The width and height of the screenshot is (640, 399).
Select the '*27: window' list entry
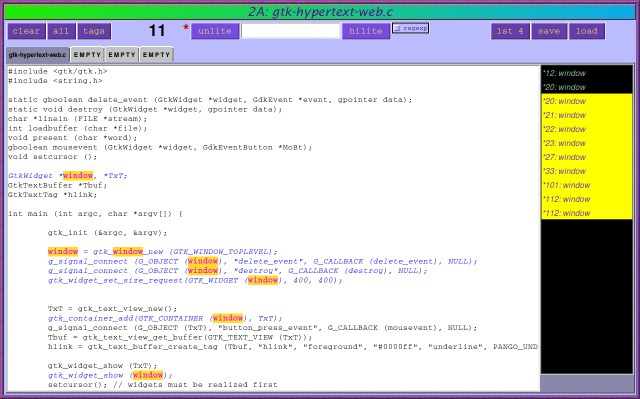(587, 157)
